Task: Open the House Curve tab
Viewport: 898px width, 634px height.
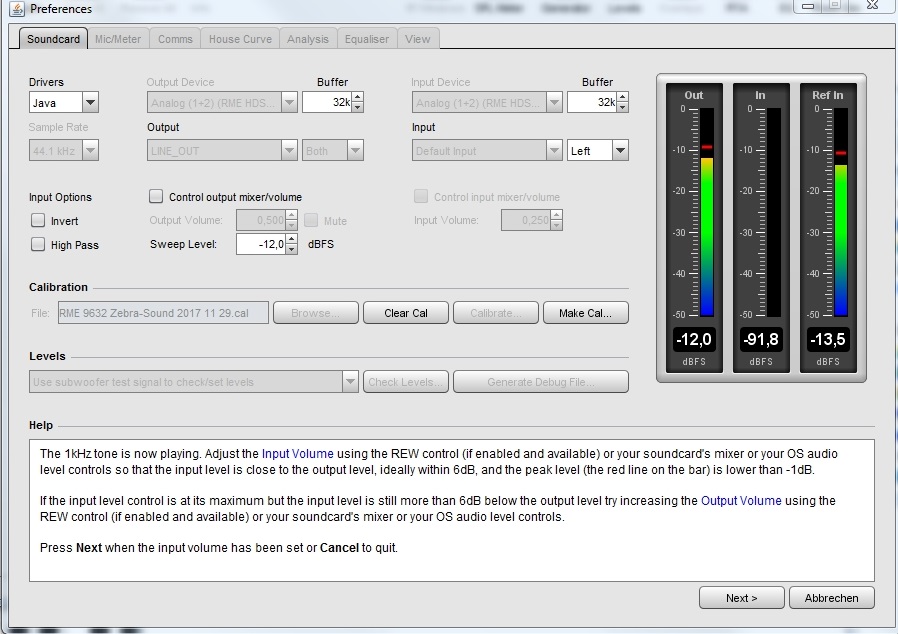Action: click(x=239, y=39)
